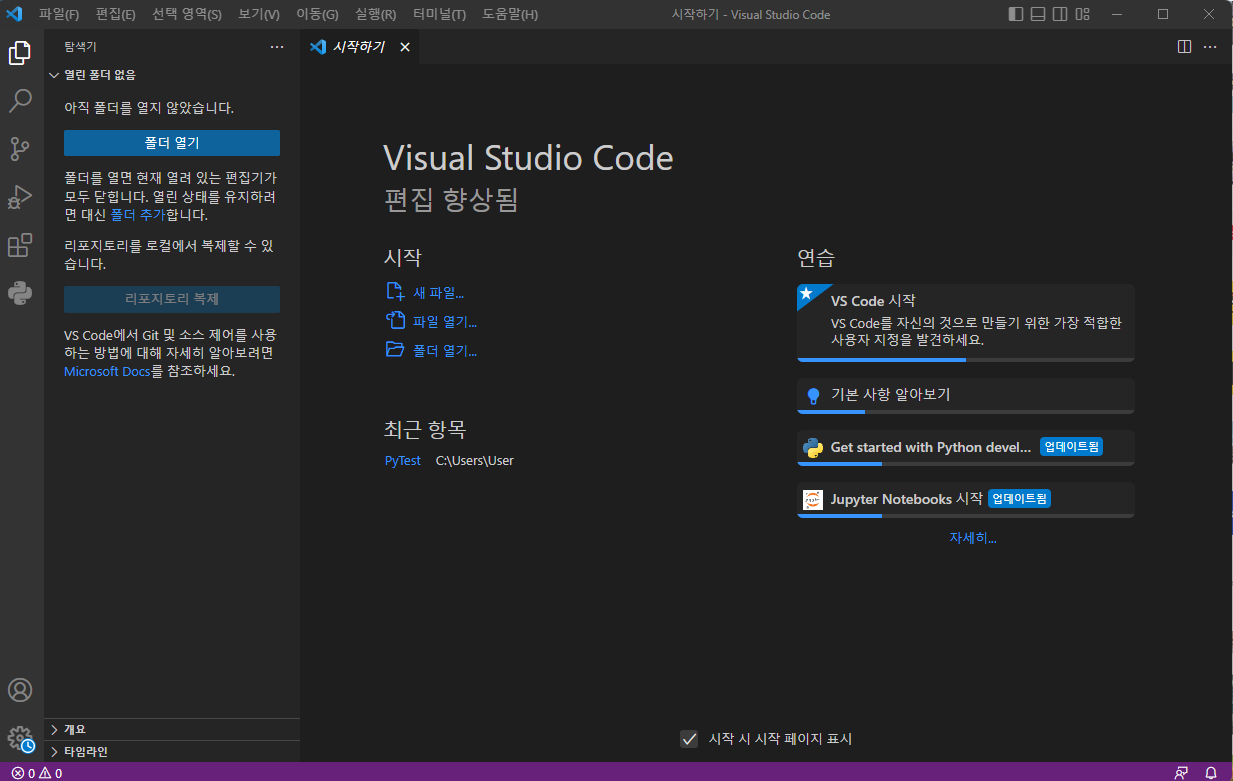Screen dimensions: 1233x781
Task: Open the Microsoft Docs link
Action: [107, 371]
